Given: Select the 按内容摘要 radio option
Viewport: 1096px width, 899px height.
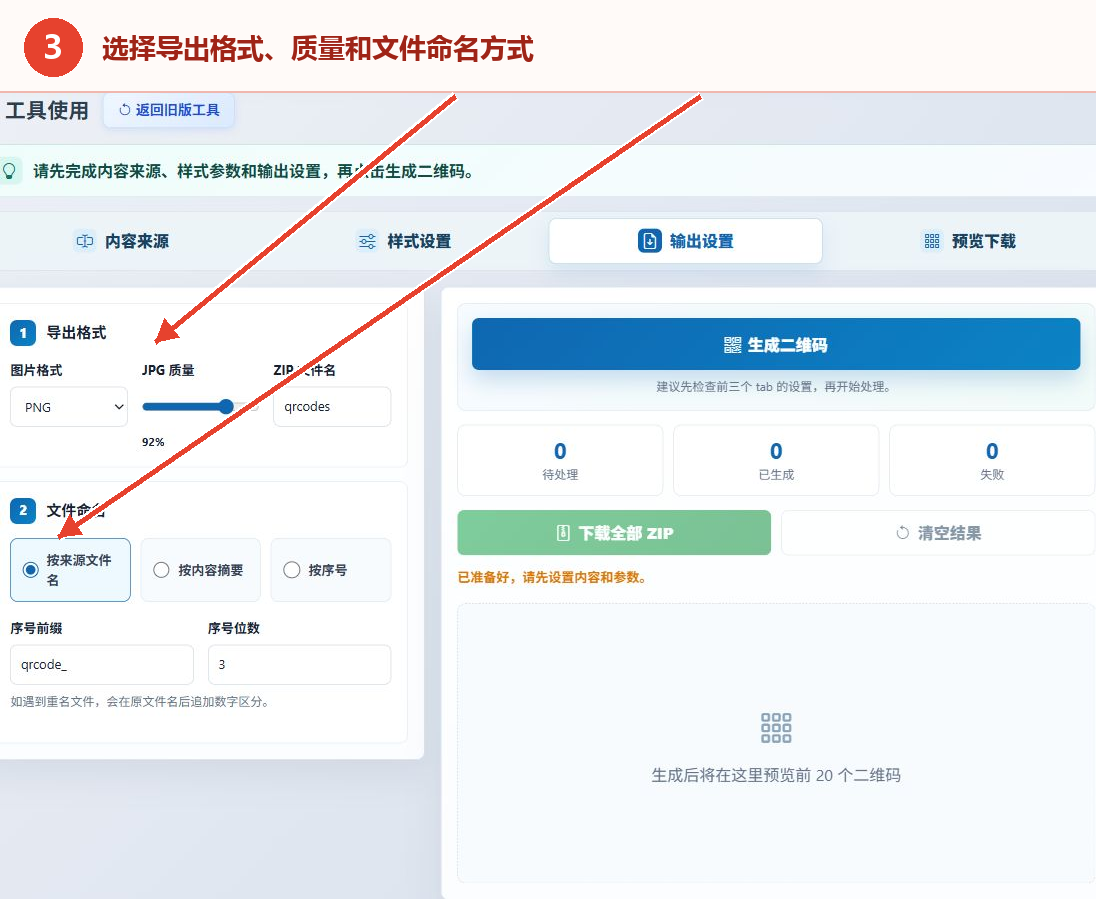Looking at the screenshot, I should pyautogui.click(x=201, y=570).
